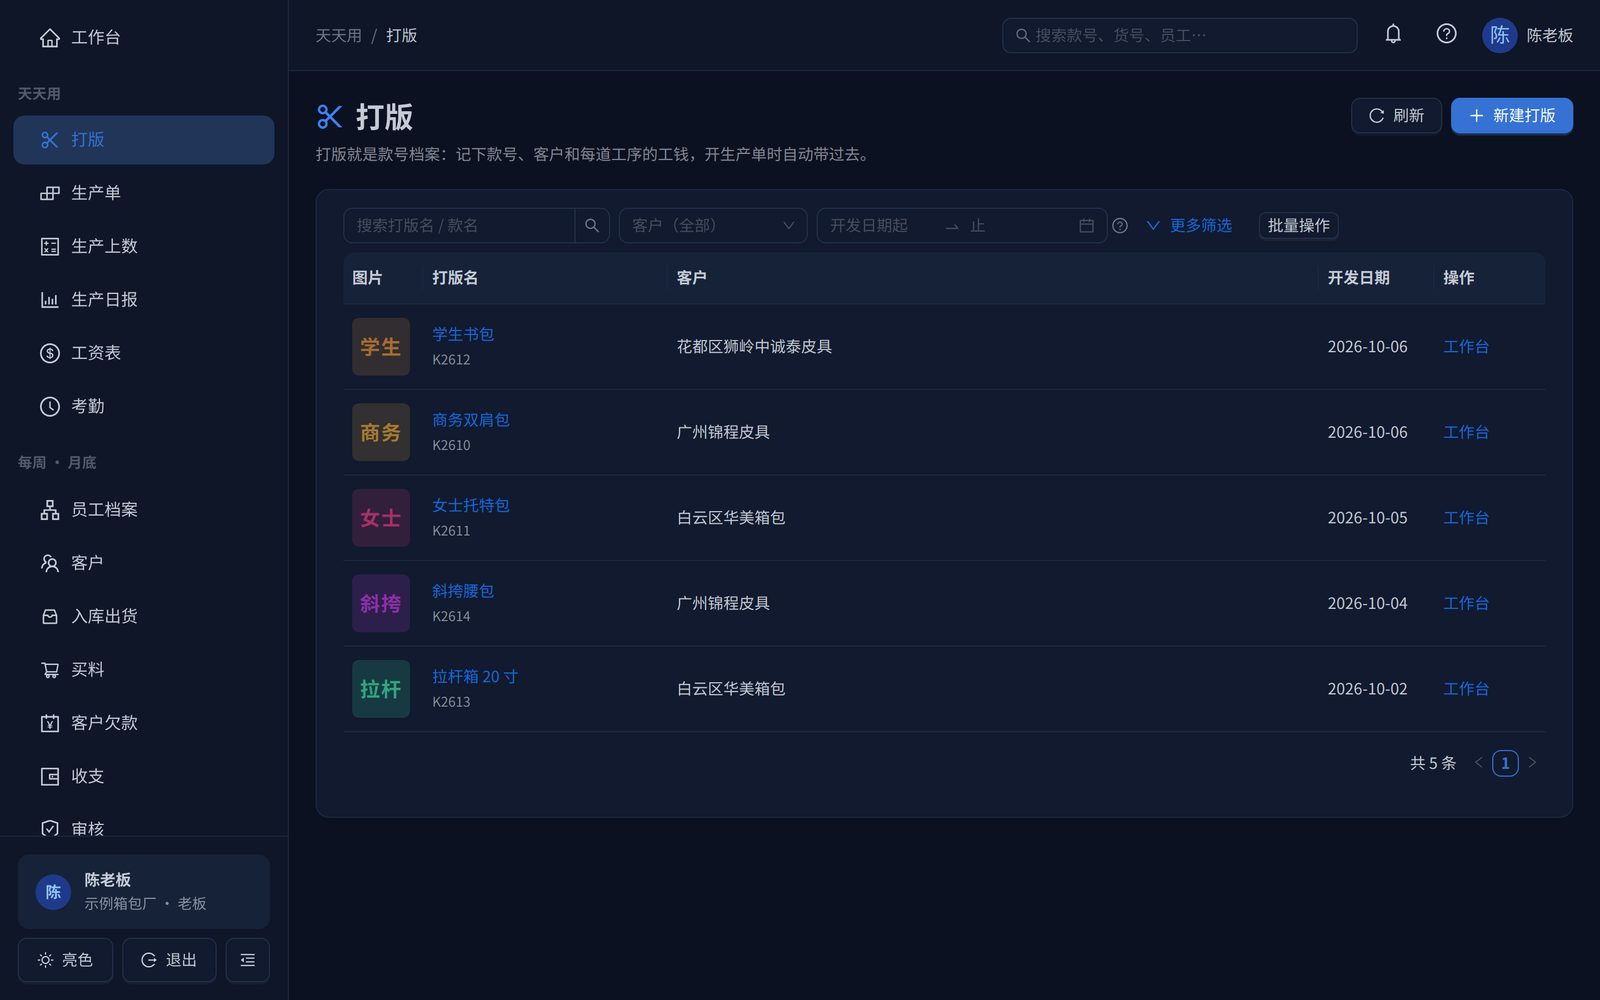
Task: Click the 客户欠款 icon
Action: click(x=49, y=723)
